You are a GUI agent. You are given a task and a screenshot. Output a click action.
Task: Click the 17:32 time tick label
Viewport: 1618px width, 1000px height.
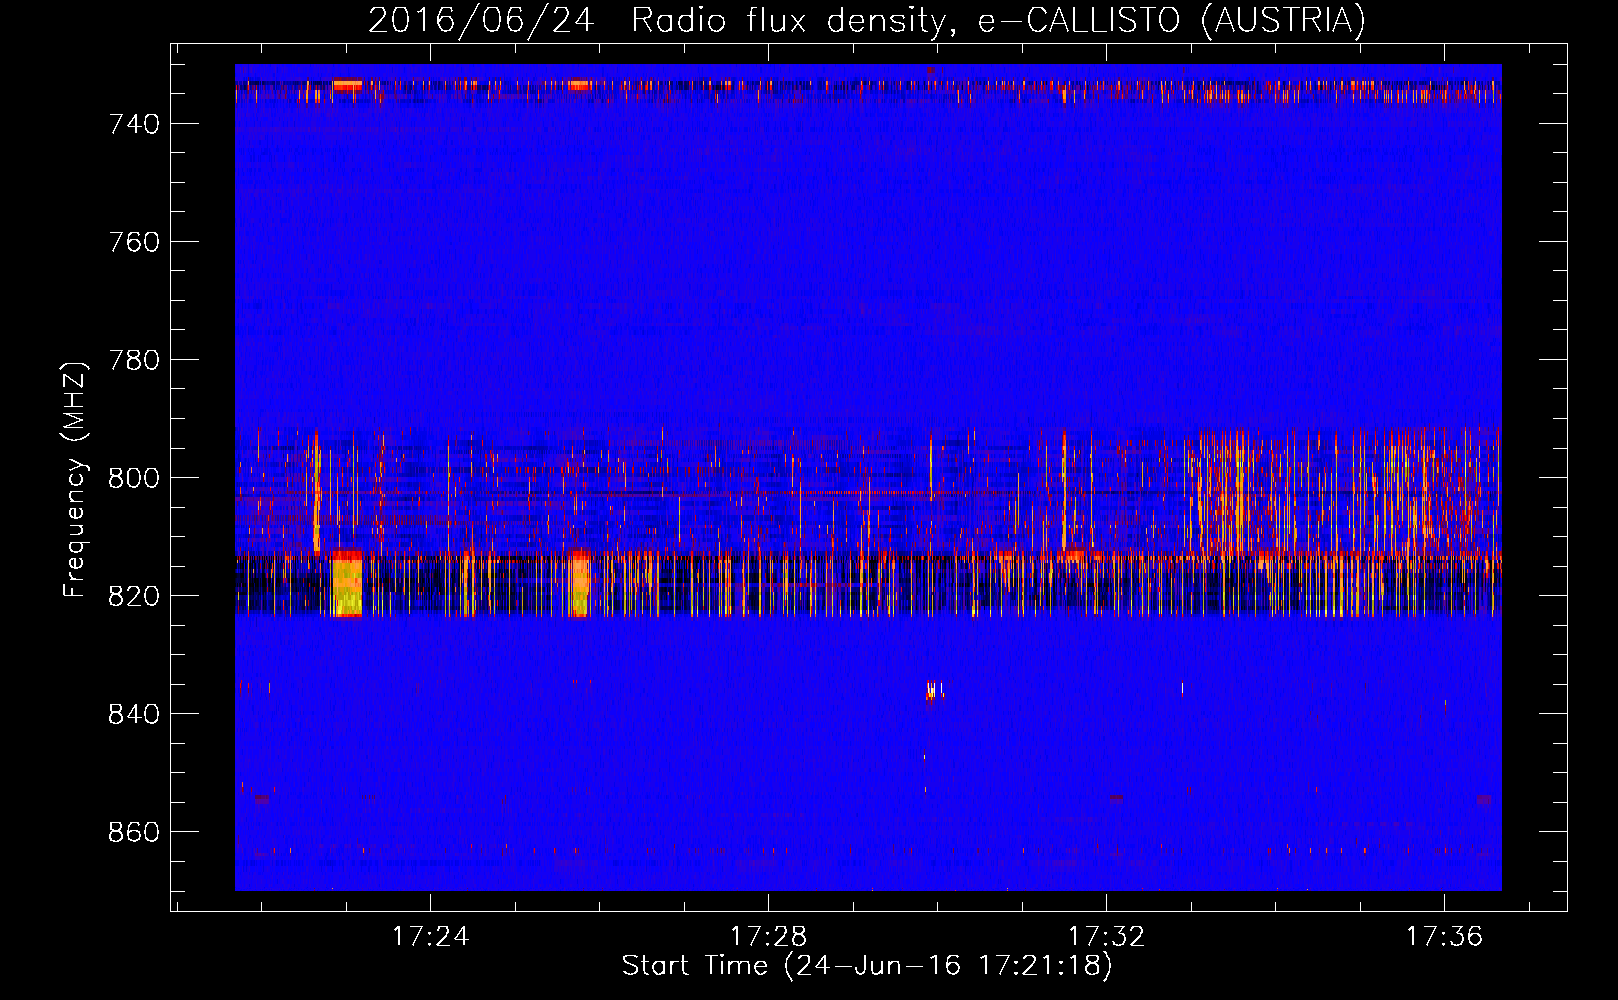[x=1106, y=937]
